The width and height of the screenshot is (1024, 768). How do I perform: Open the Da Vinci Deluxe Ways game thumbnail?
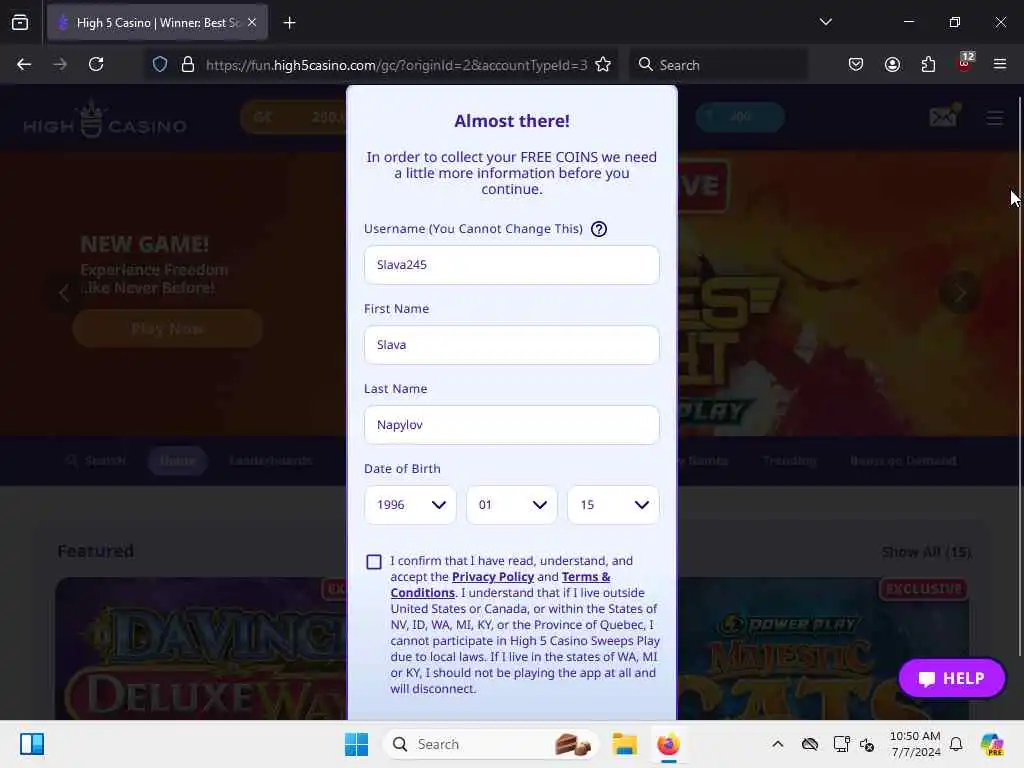[202, 648]
